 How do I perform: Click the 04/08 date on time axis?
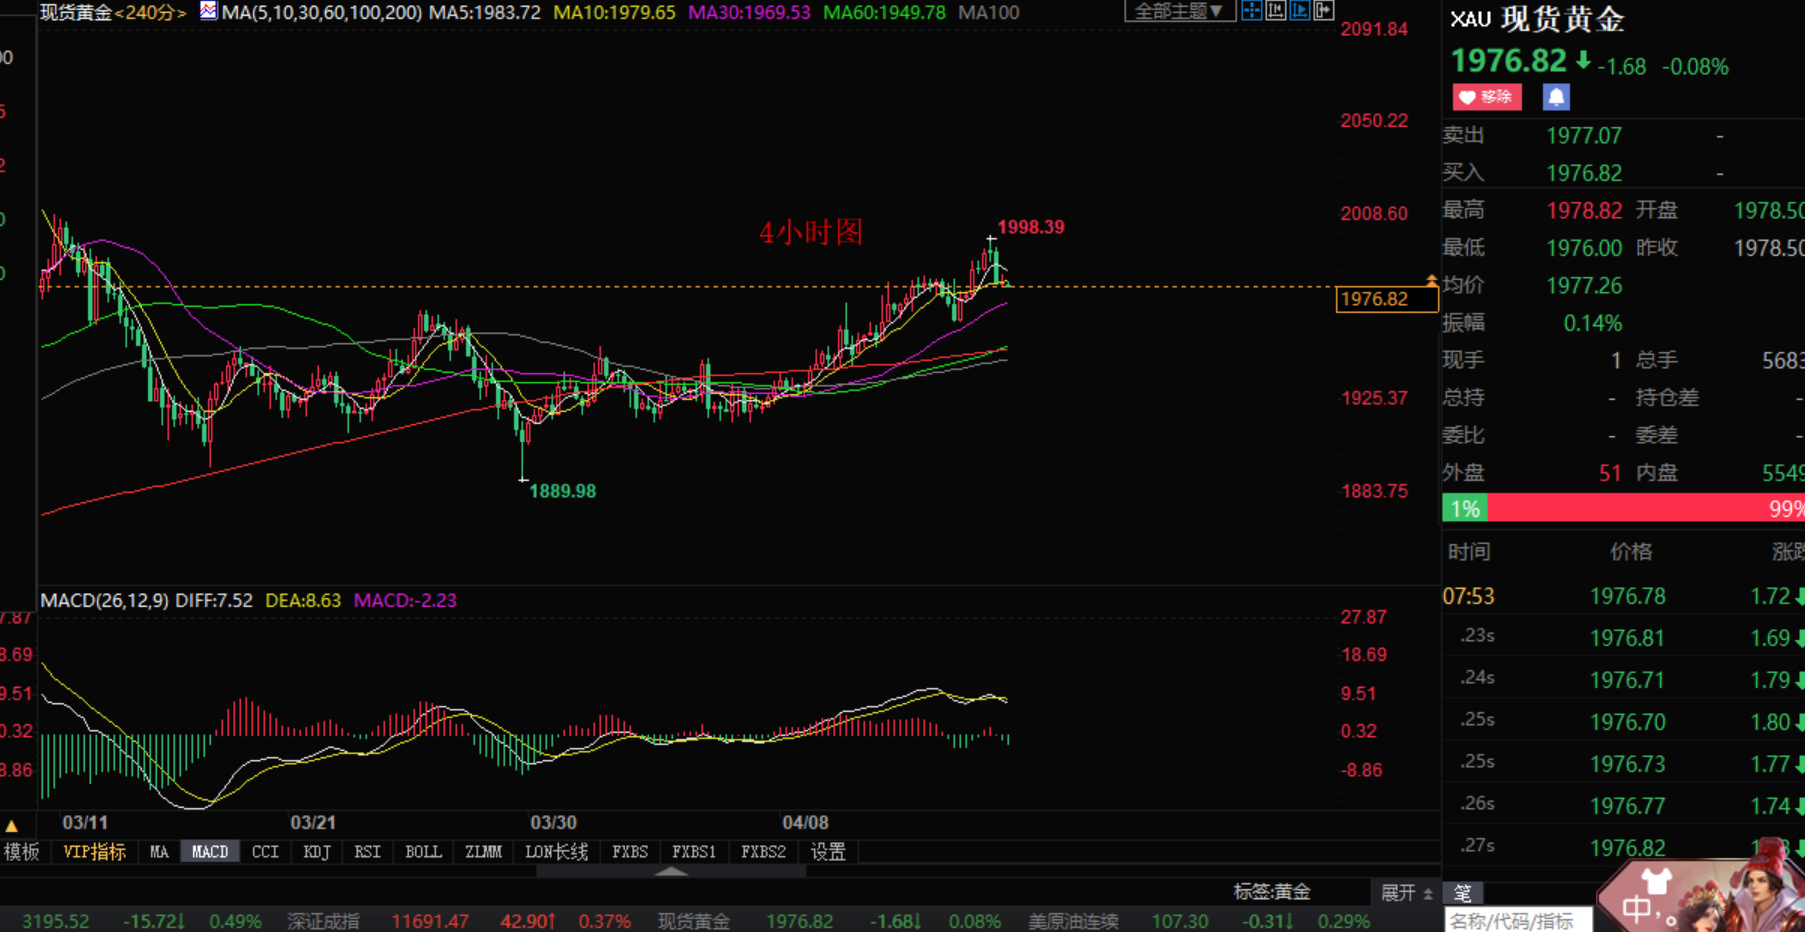click(x=805, y=822)
